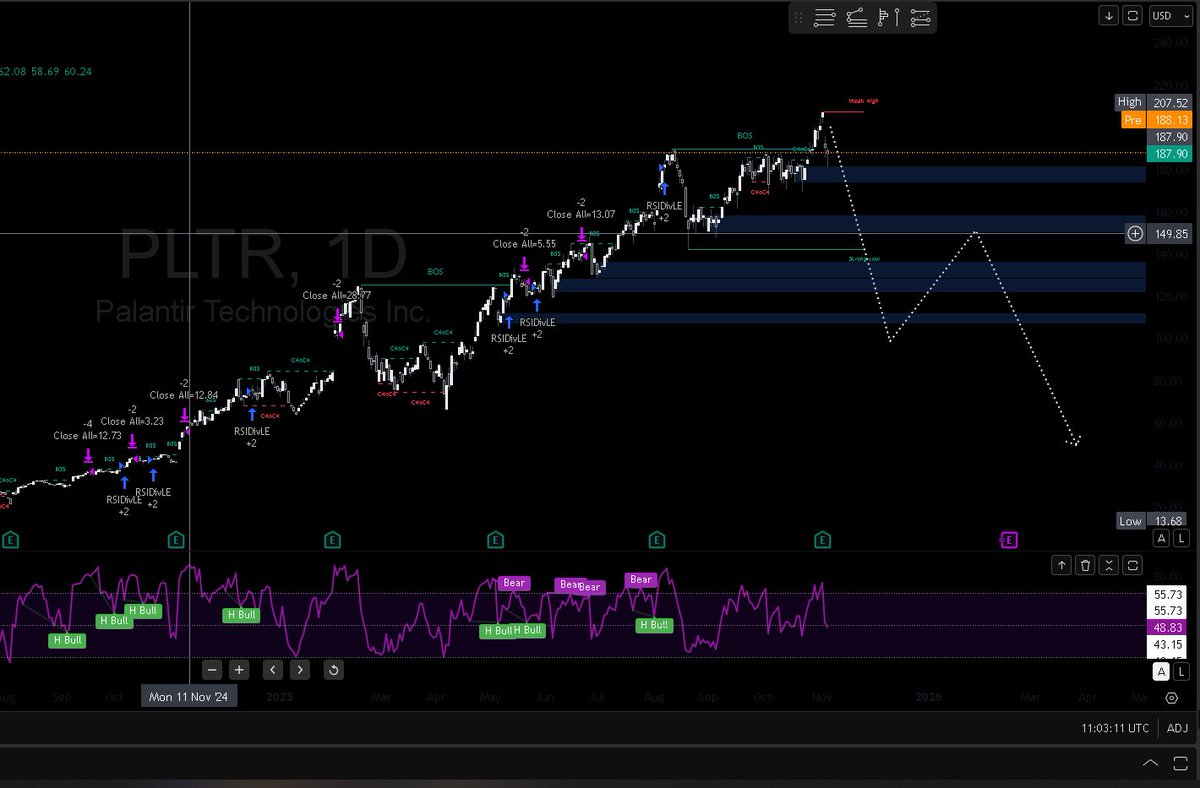The width and height of the screenshot is (1200, 788).
Task: Move the RSI pane up
Action: pyautogui.click(x=1061, y=566)
